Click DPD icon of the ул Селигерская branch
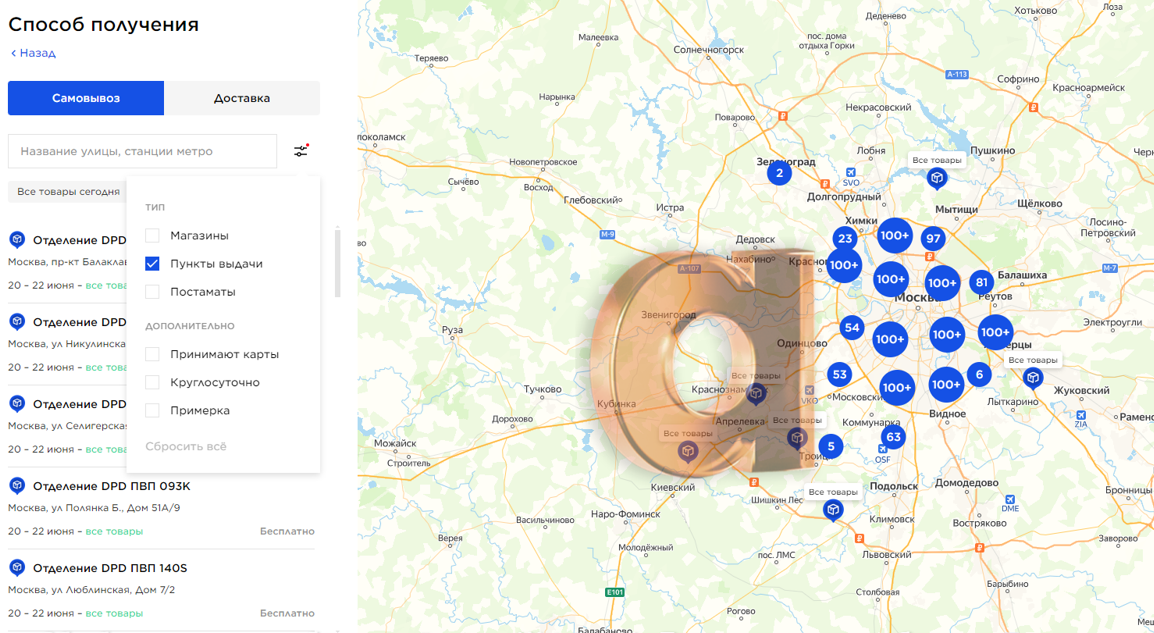Screen dimensions: 1154x633 (17, 403)
